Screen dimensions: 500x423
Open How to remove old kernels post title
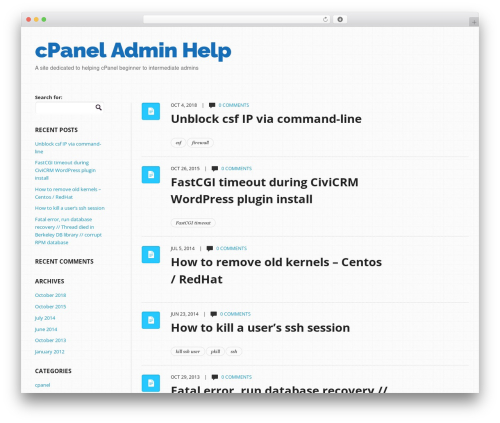pos(276,271)
